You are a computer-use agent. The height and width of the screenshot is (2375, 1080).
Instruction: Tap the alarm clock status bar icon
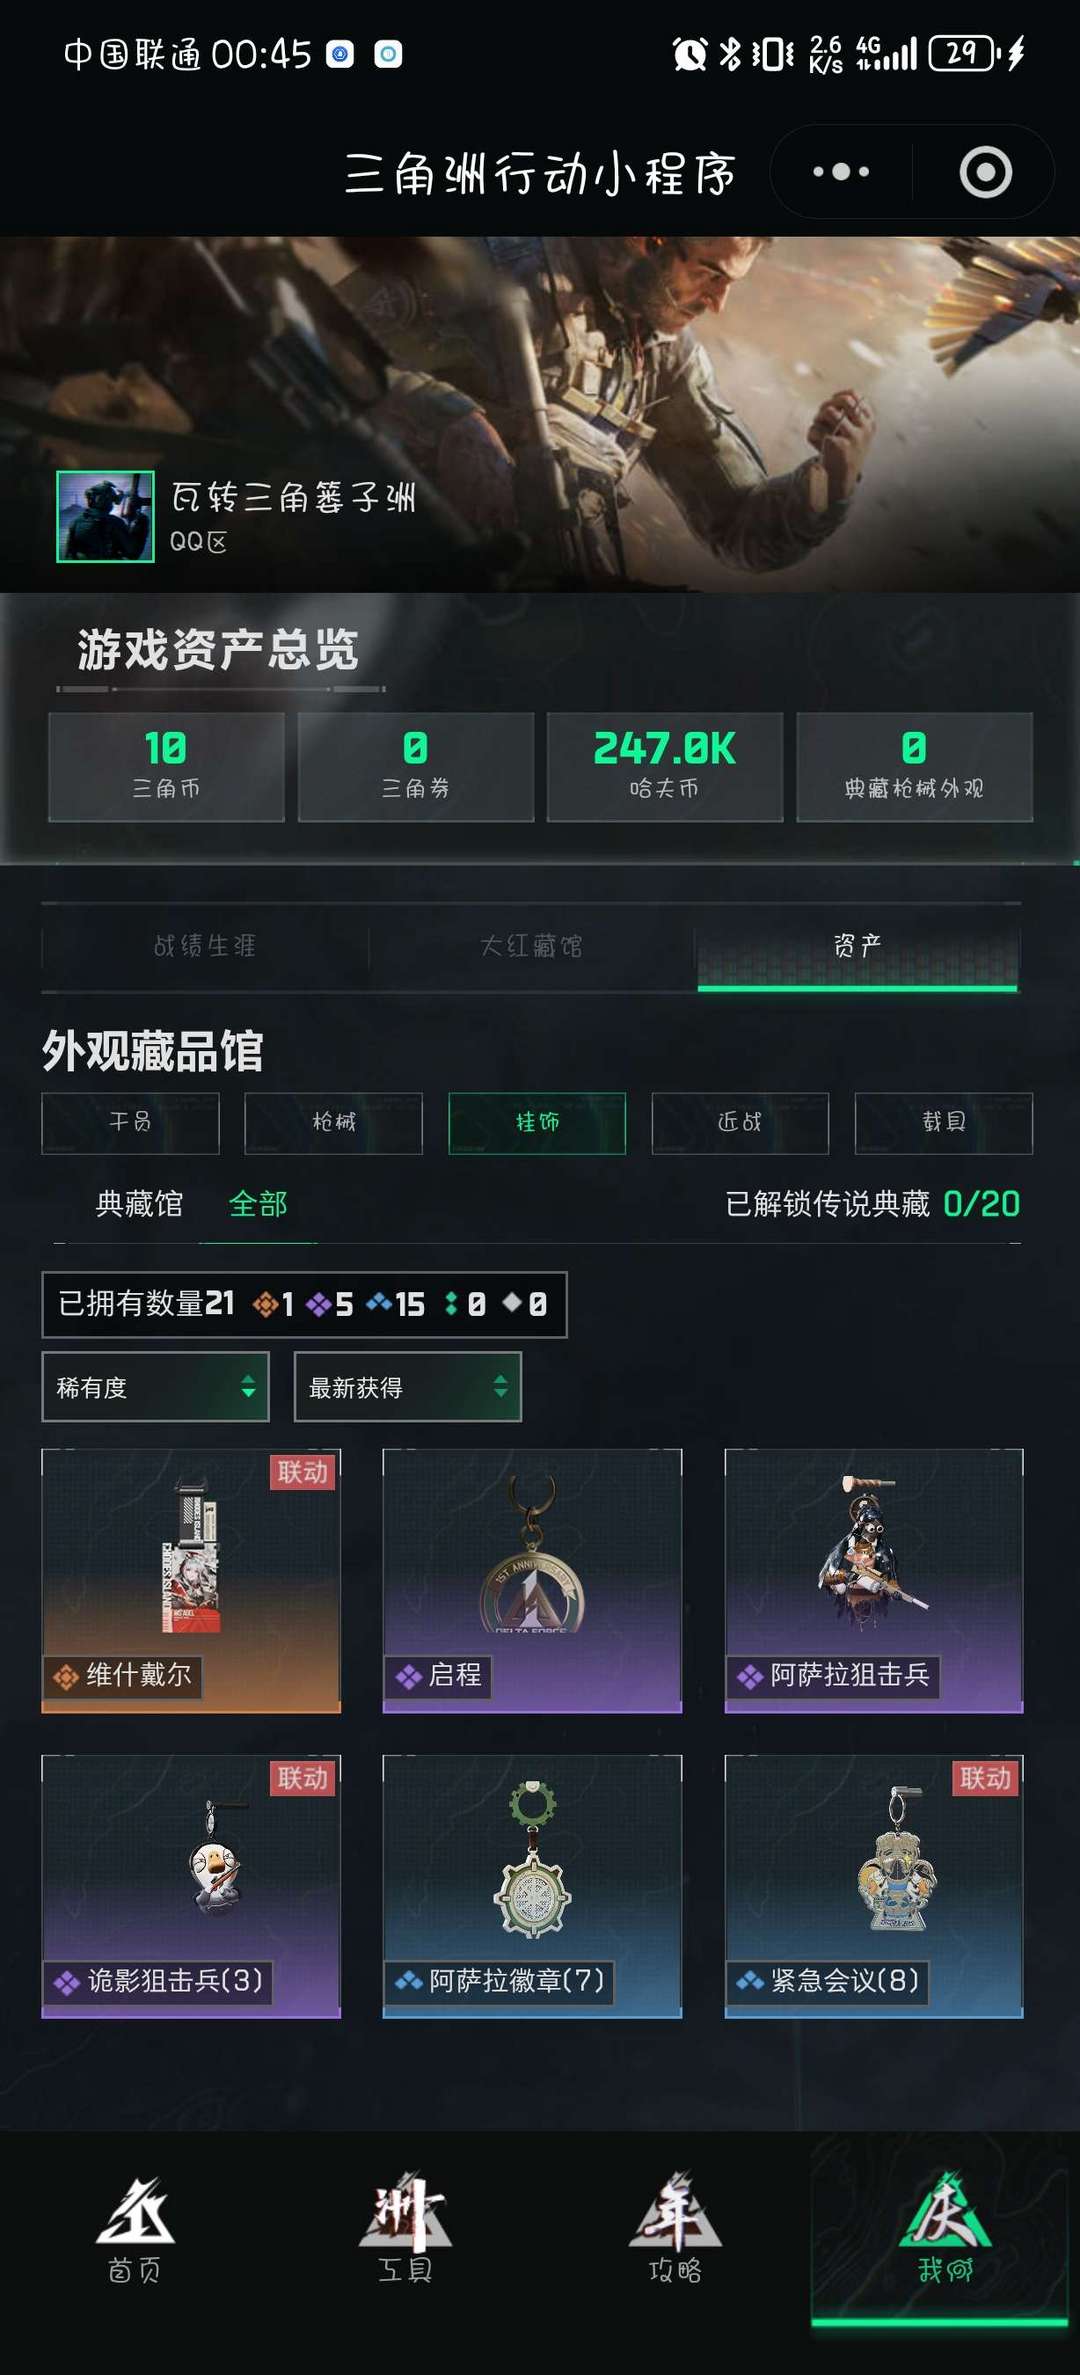690,53
